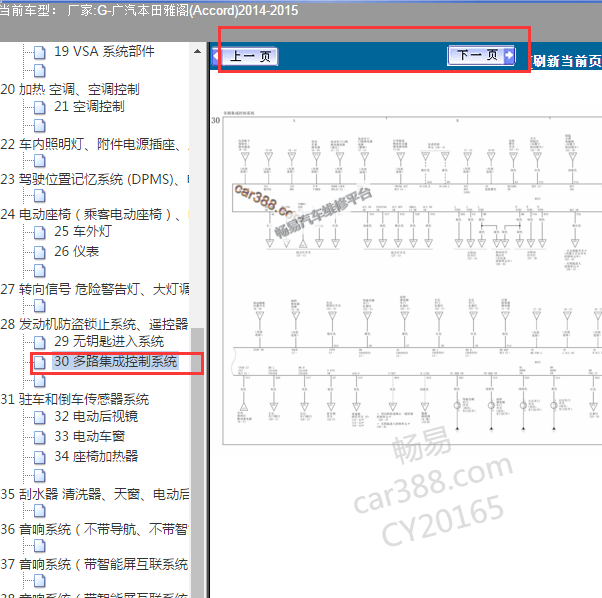Click page icon beside 32 电动后视镜
This screenshot has width=602, height=598.
tap(40, 417)
